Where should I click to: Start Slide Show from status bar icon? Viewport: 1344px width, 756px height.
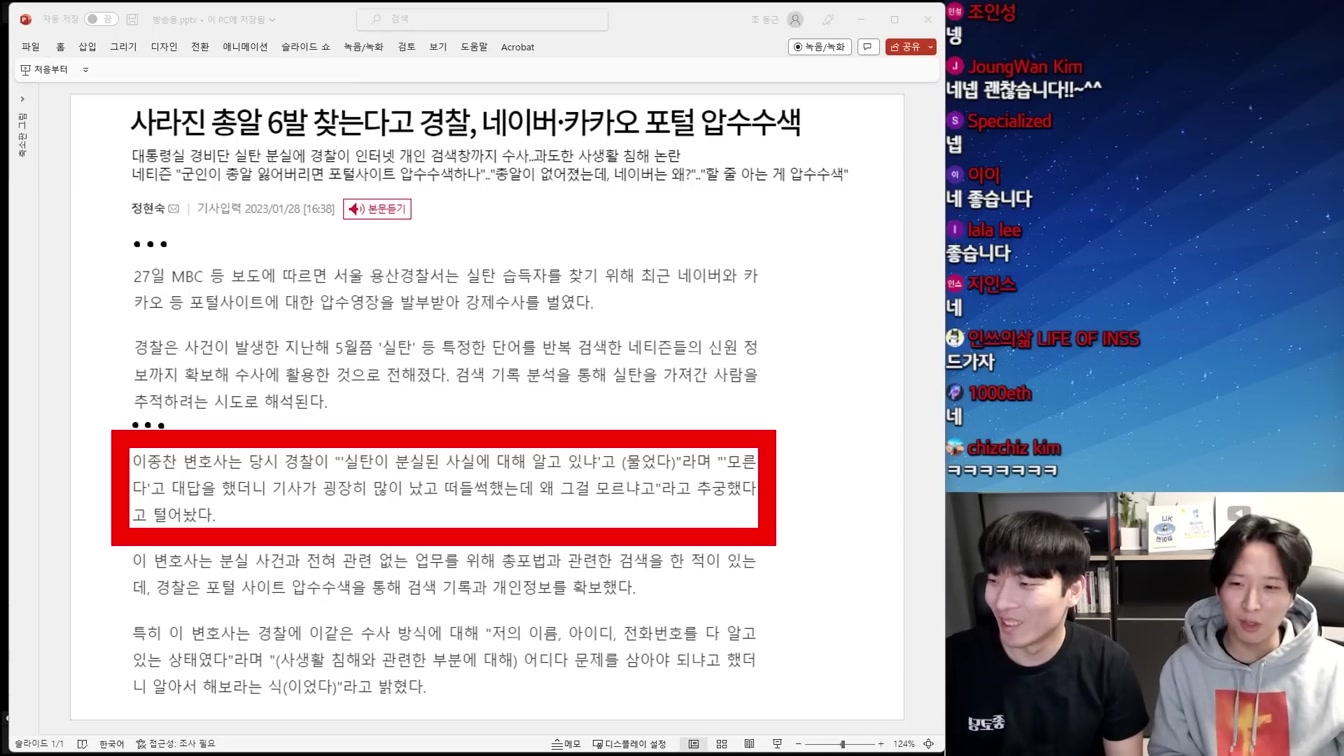click(777, 744)
